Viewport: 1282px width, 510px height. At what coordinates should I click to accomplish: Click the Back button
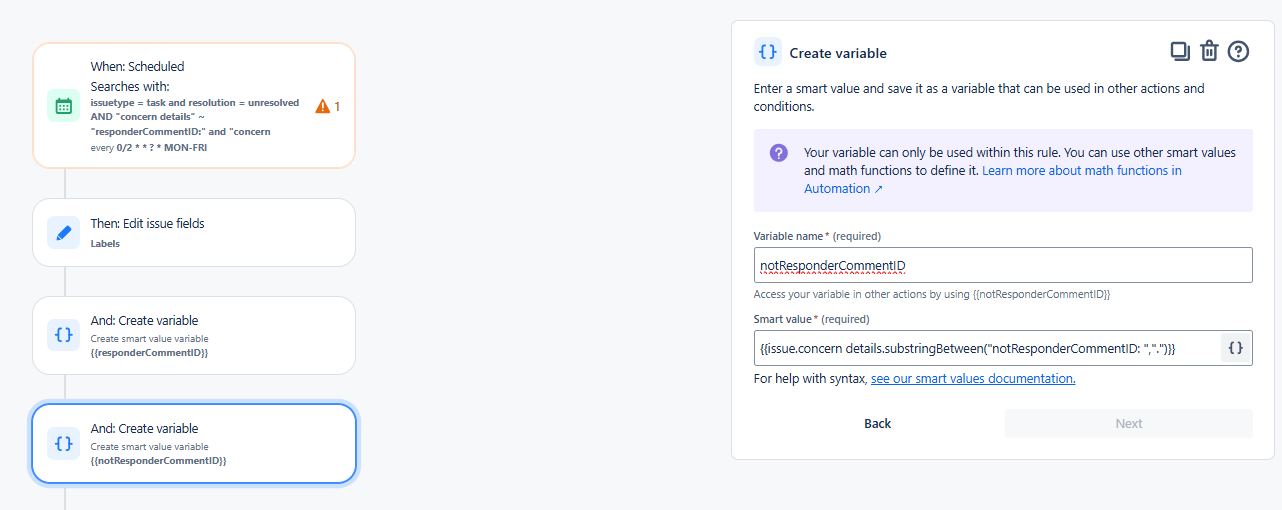coord(877,424)
